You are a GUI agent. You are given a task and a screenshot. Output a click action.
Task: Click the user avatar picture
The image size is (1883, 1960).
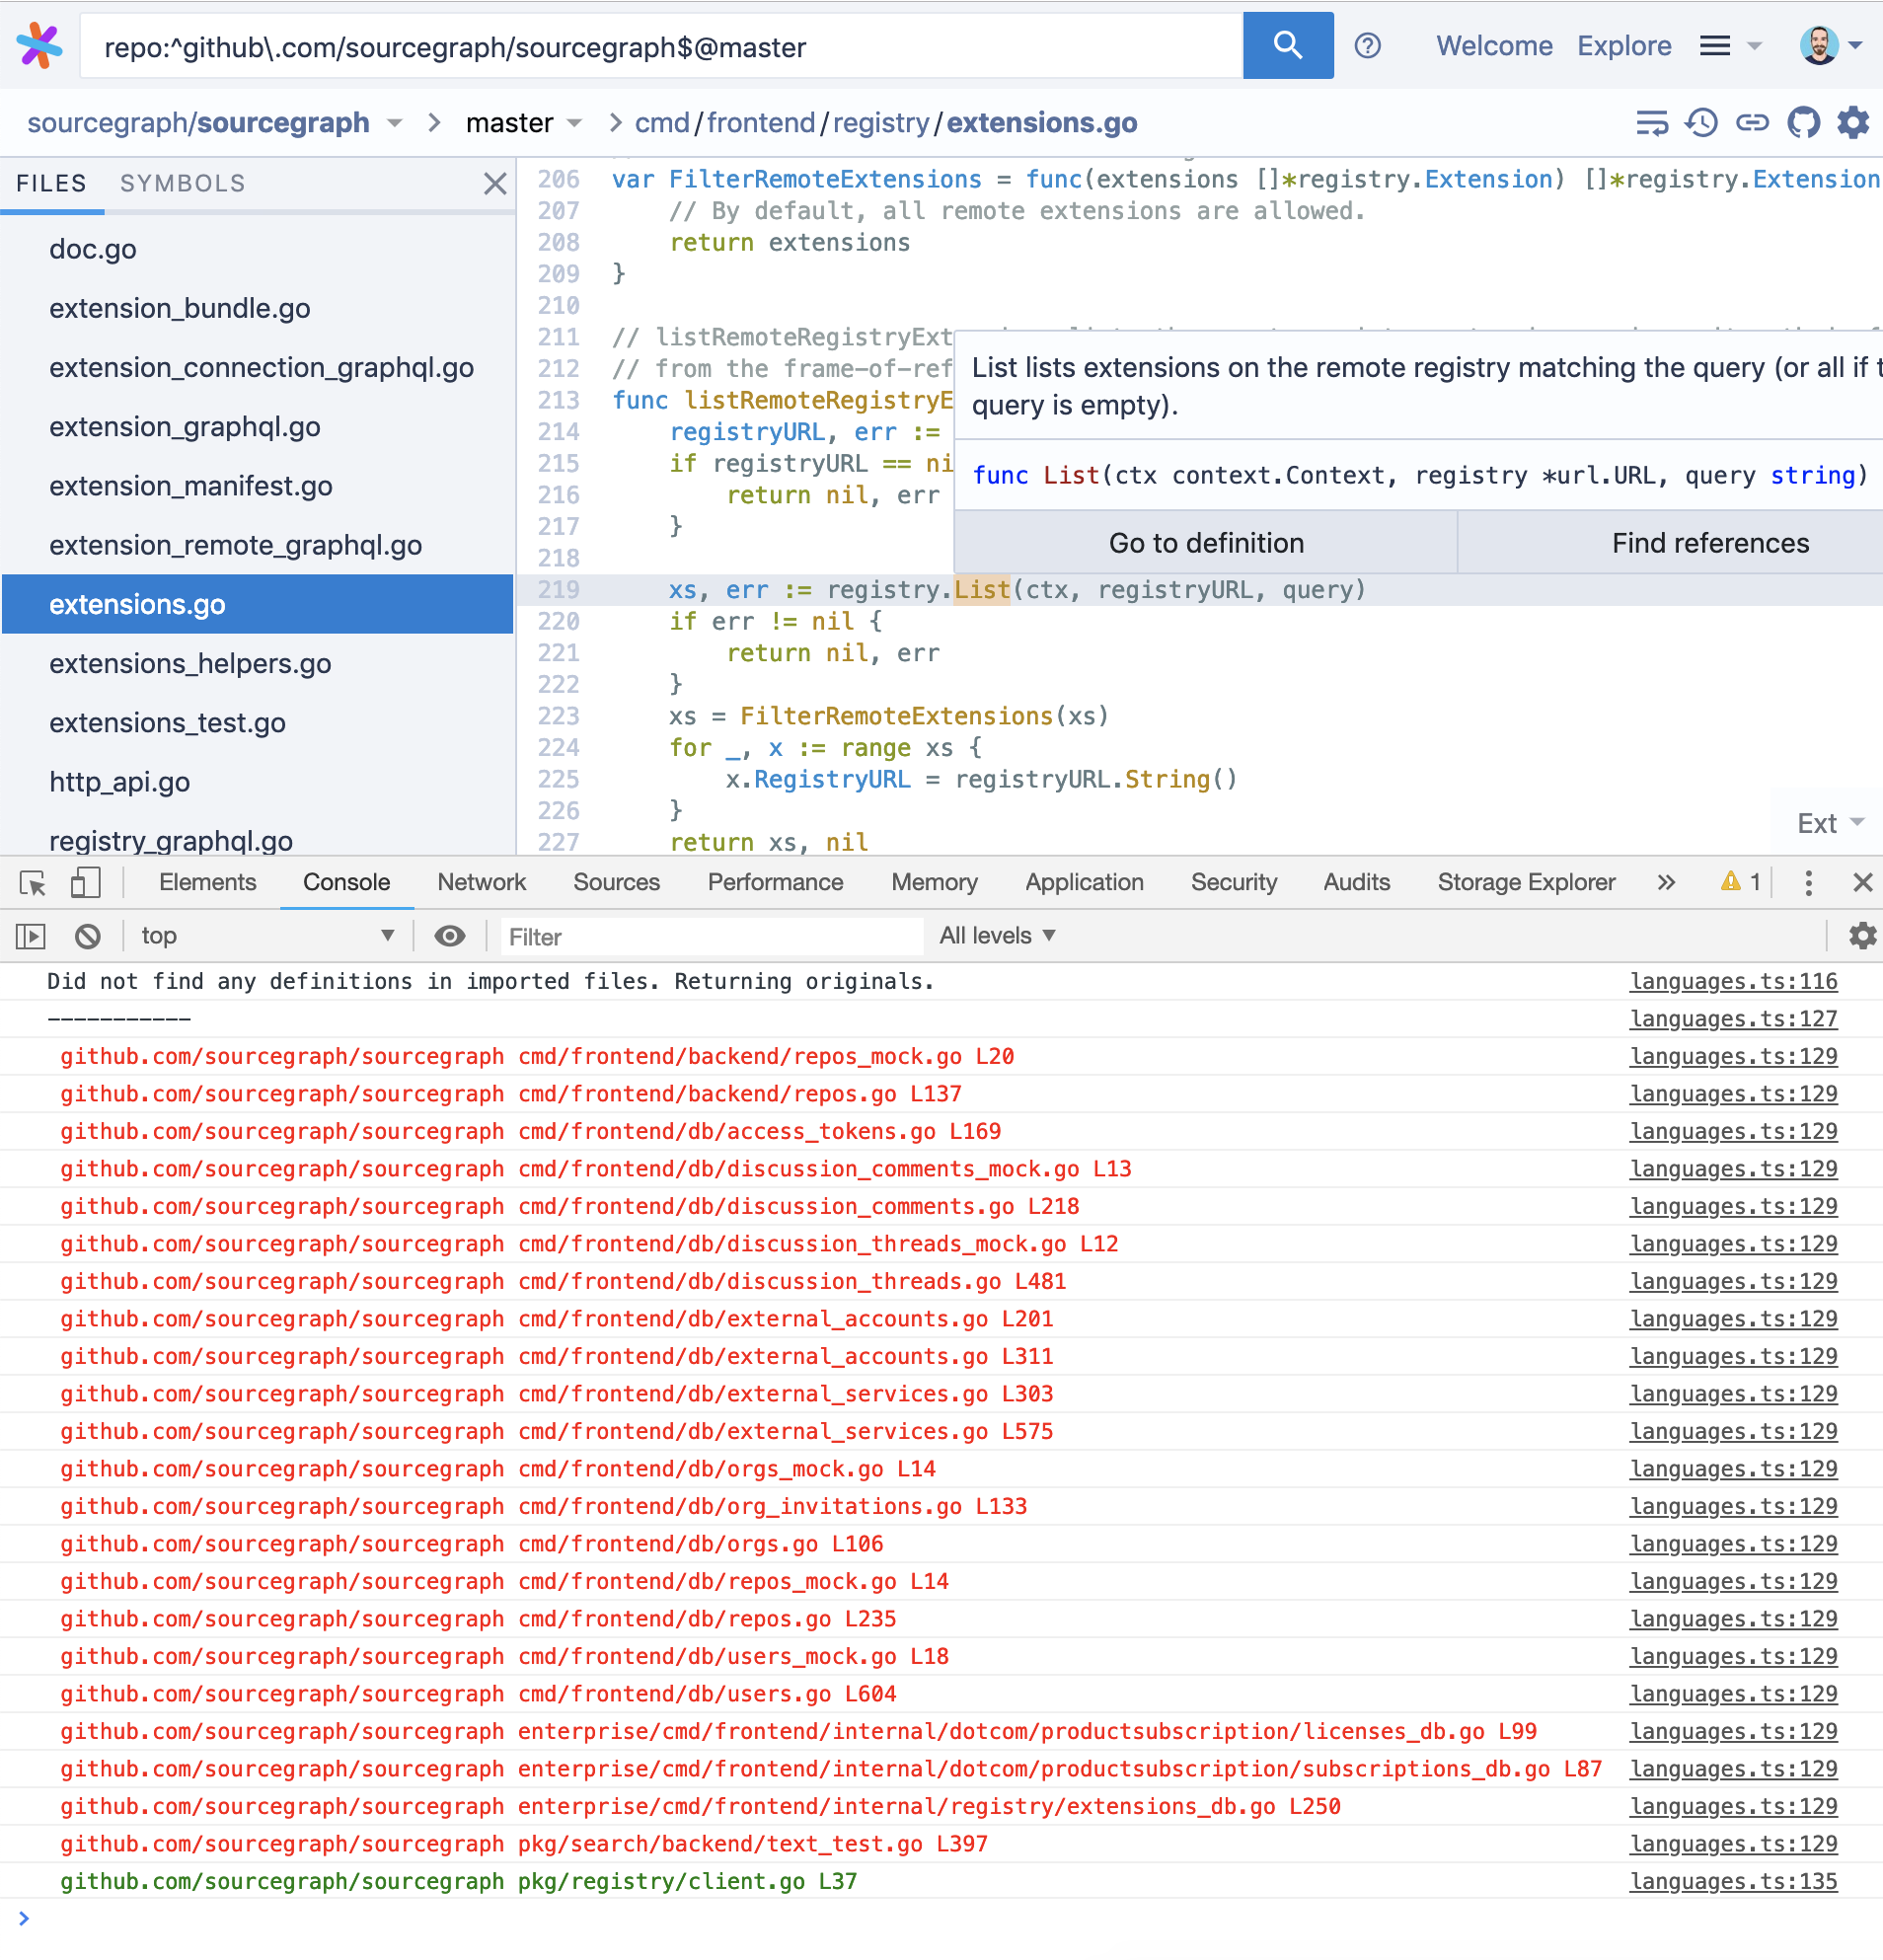1819,46
